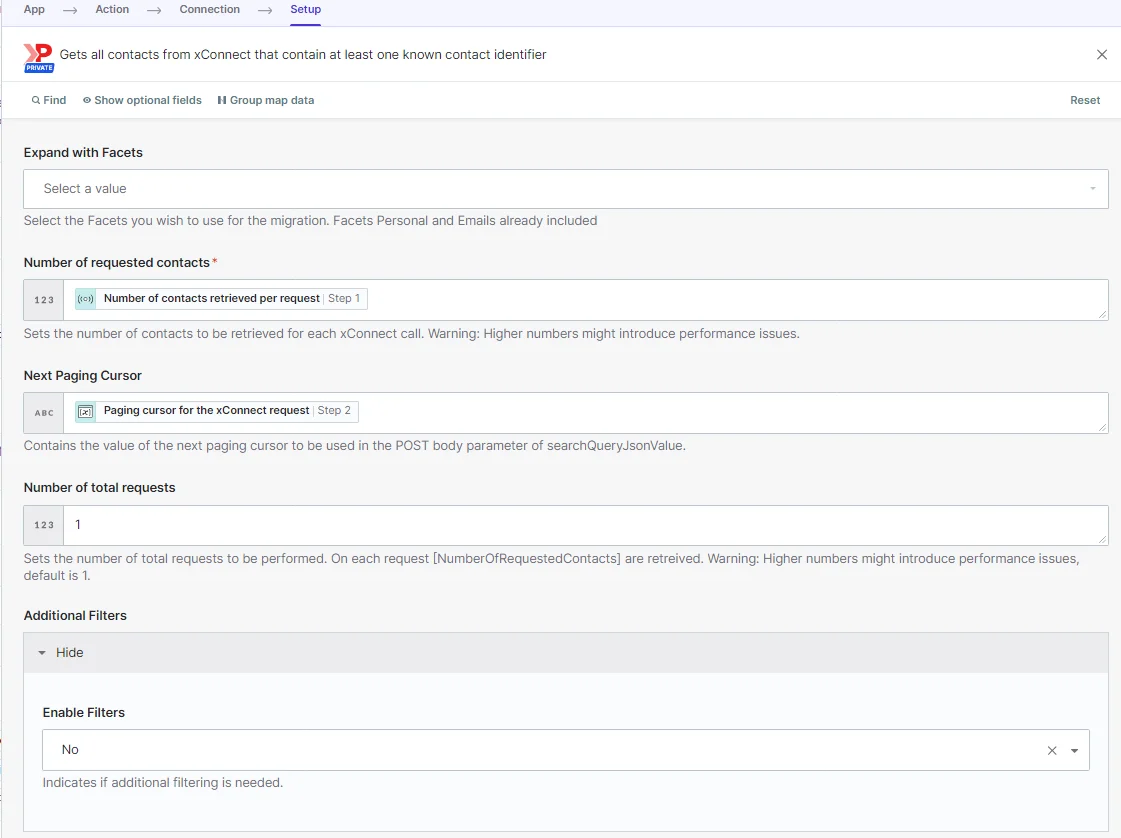Open the Find search tool
The width and height of the screenshot is (1121, 838).
49,100
